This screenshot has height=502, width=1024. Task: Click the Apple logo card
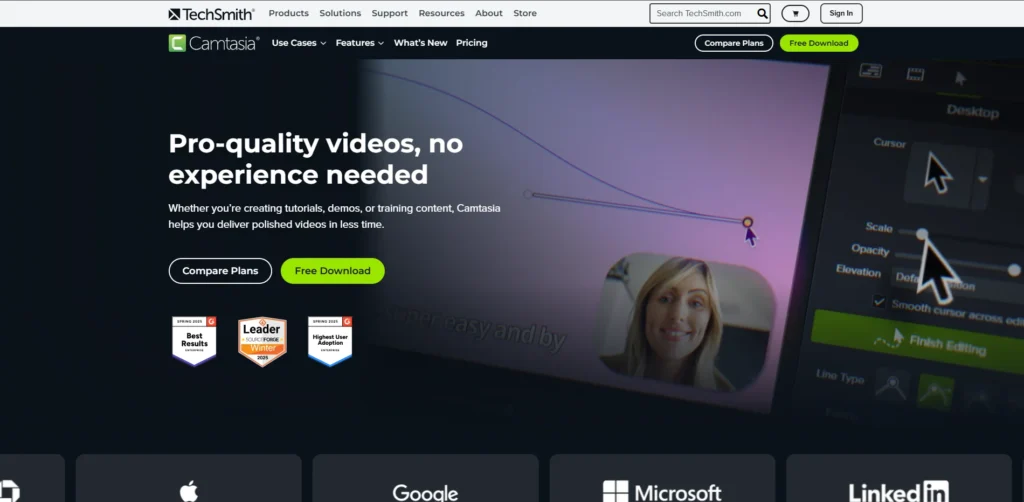(189, 478)
